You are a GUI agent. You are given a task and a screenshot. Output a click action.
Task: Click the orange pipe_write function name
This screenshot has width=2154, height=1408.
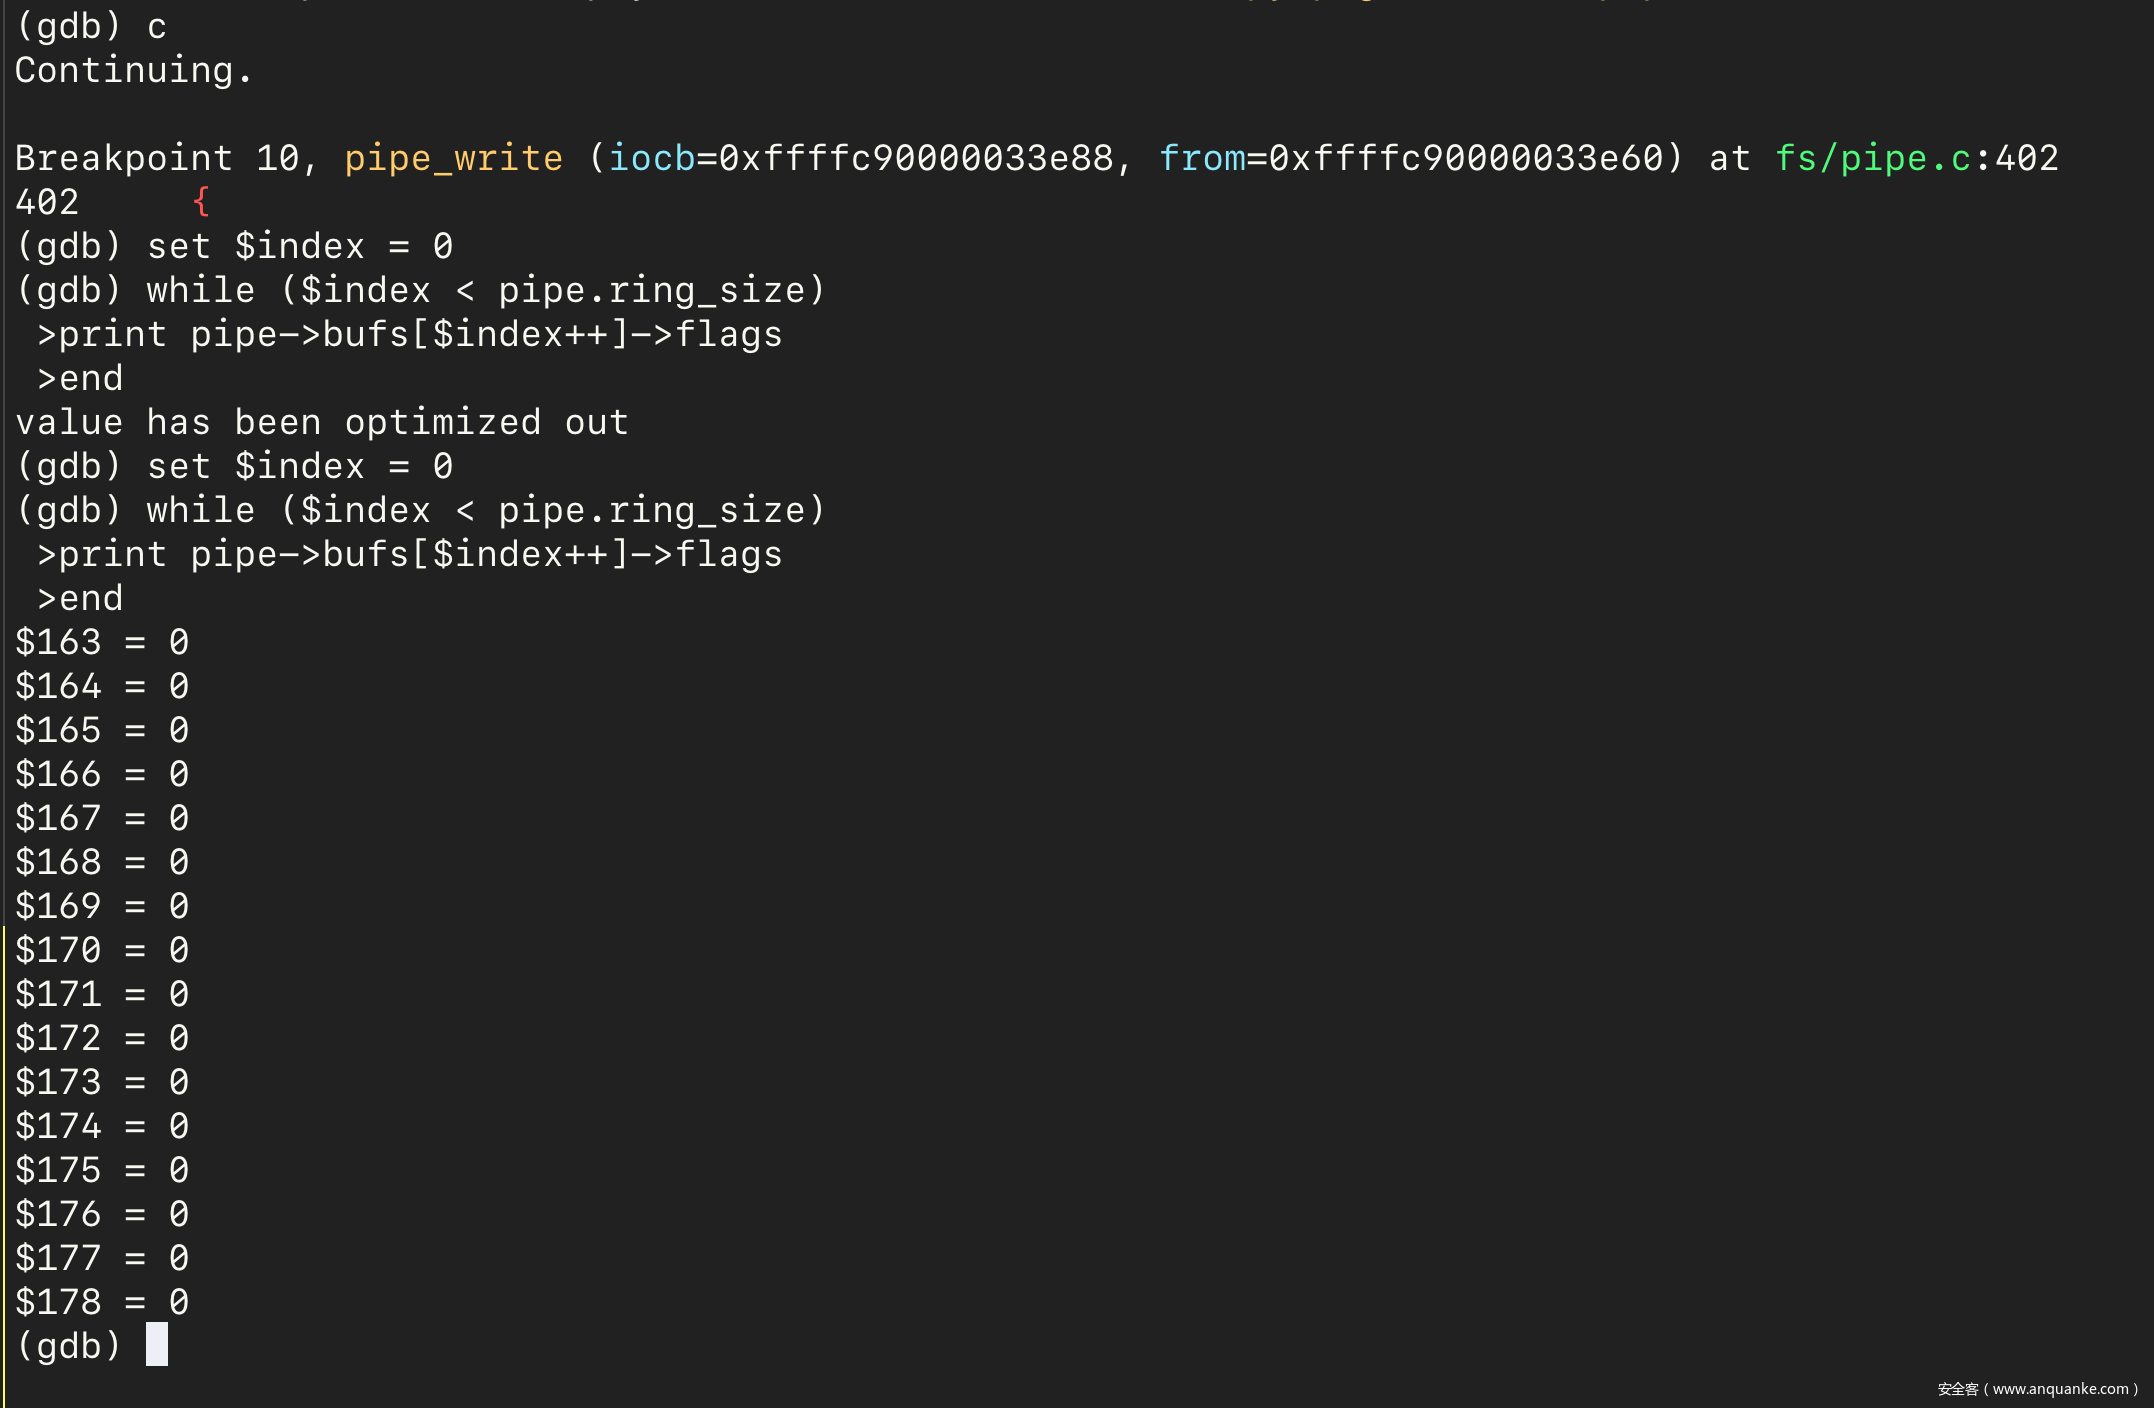coord(453,158)
